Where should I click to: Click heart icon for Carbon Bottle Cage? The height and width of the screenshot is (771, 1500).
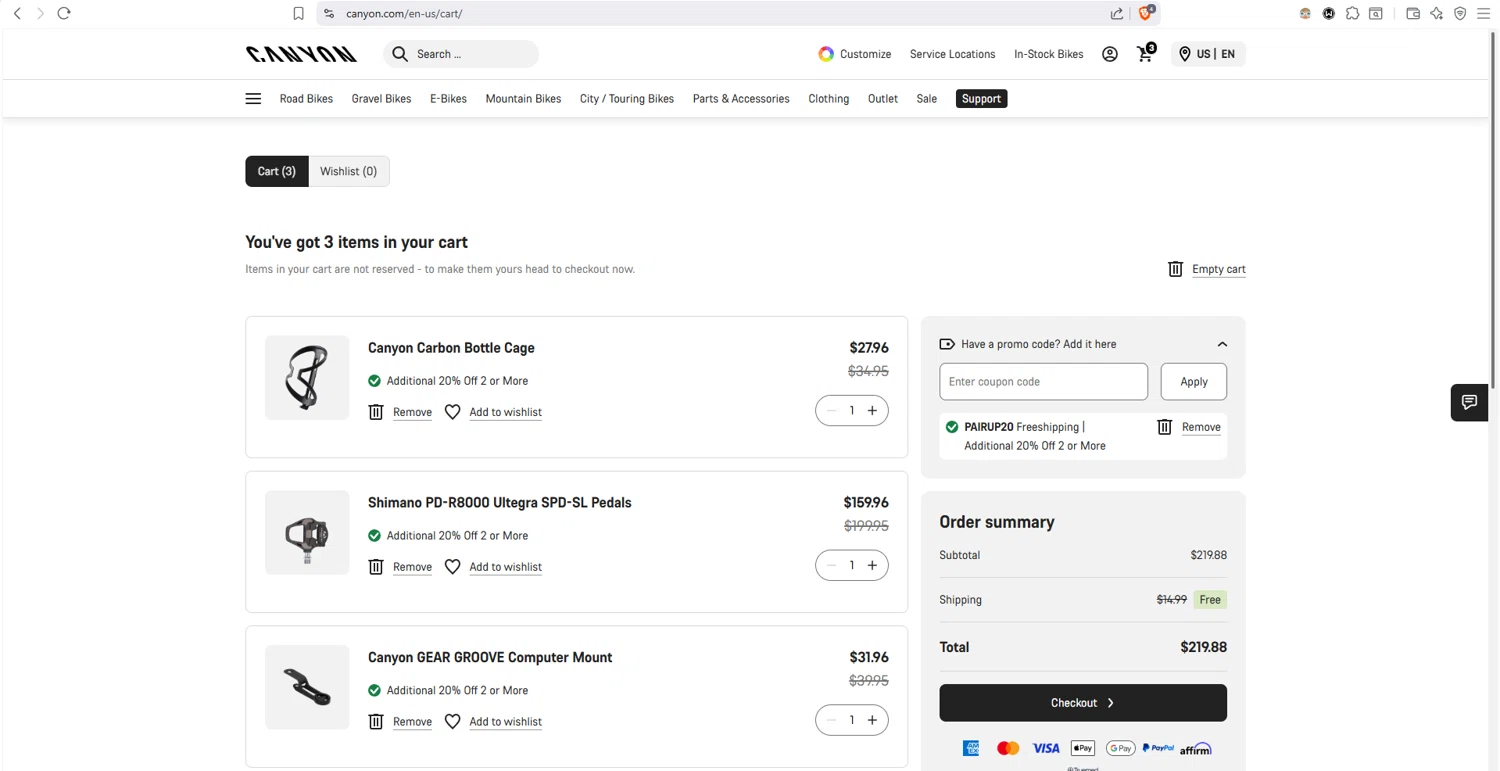[x=452, y=412]
